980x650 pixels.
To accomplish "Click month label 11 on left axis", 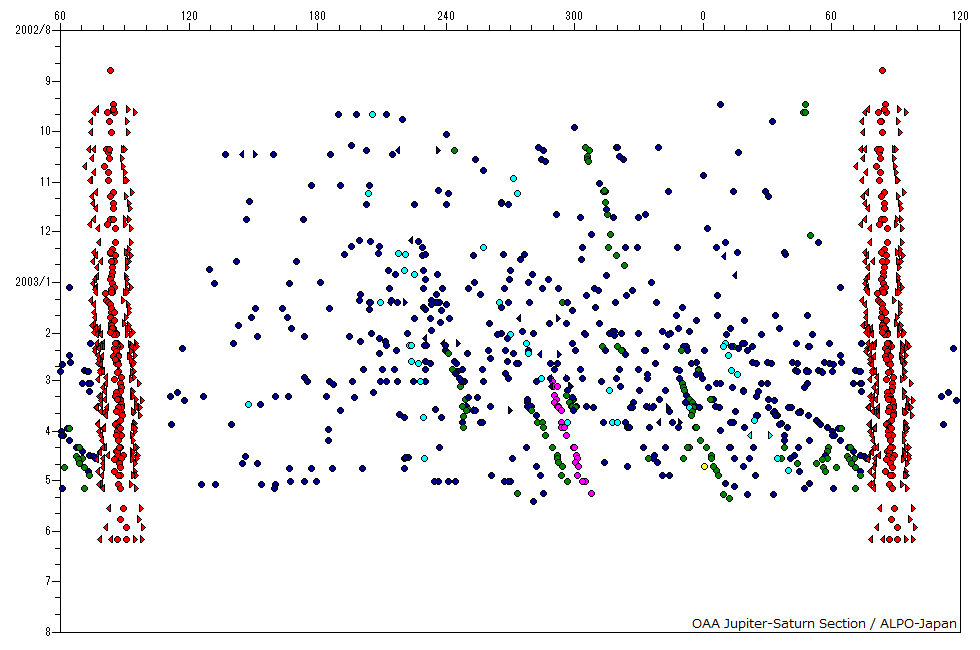I will click(46, 182).
